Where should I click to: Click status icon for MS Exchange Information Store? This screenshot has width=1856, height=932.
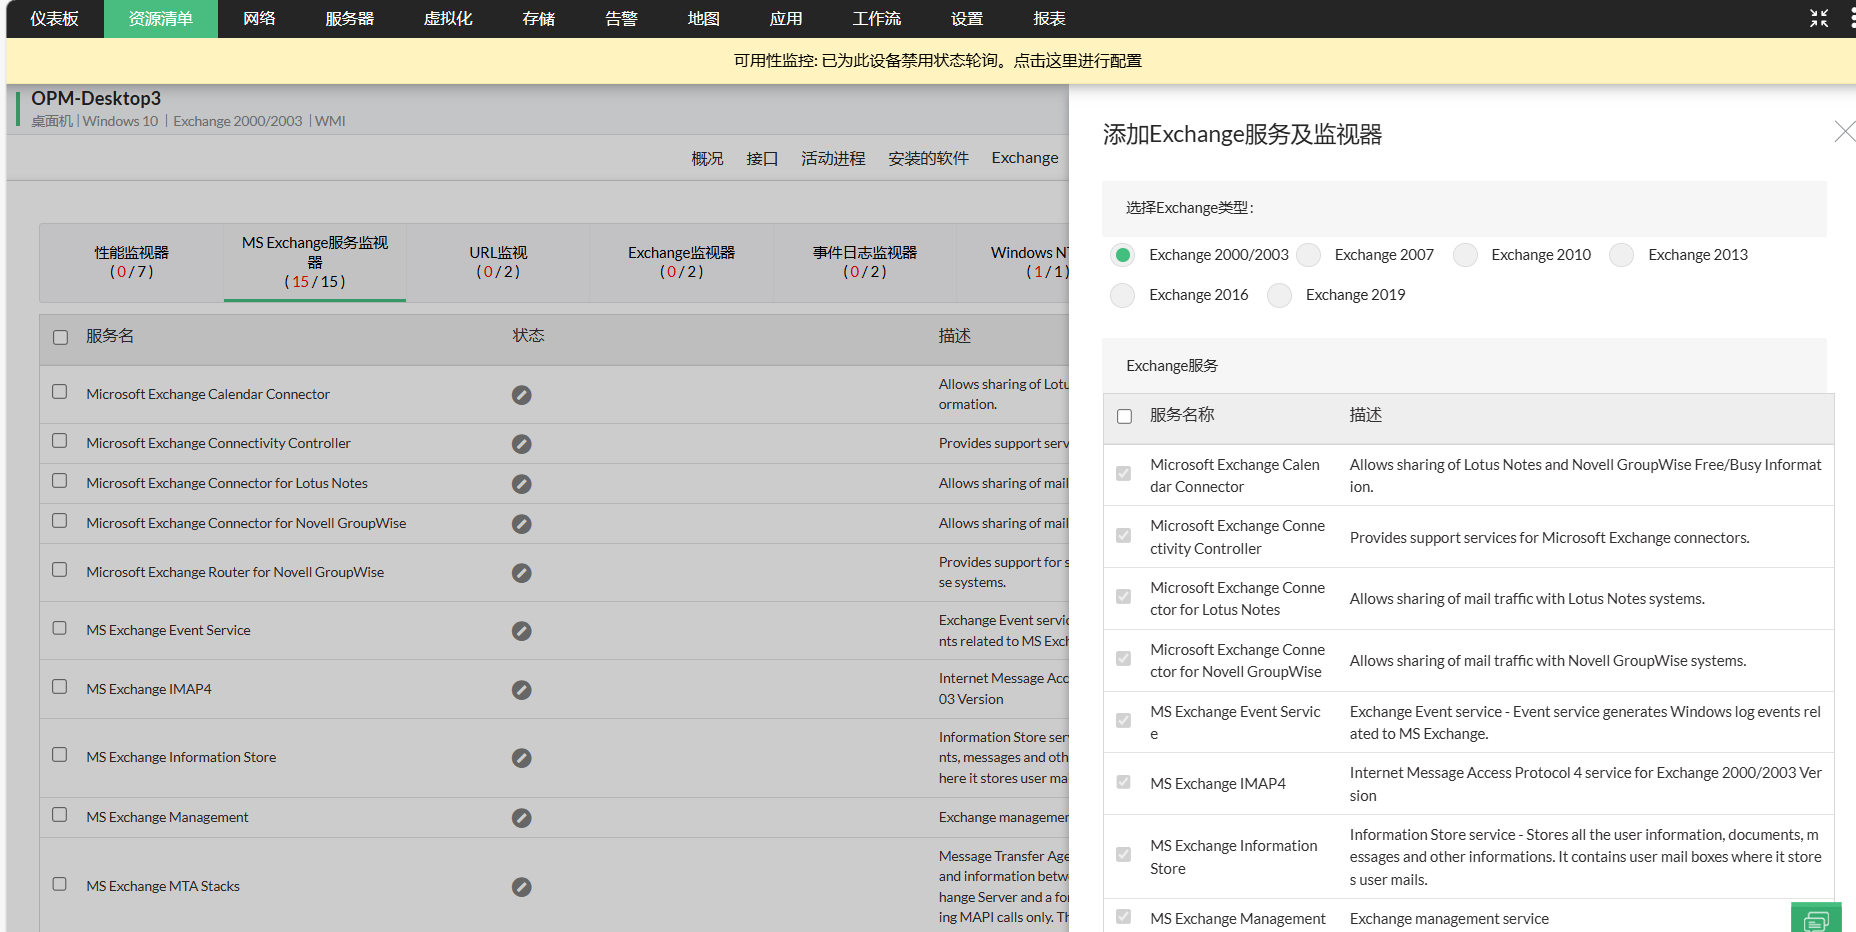(521, 758)
